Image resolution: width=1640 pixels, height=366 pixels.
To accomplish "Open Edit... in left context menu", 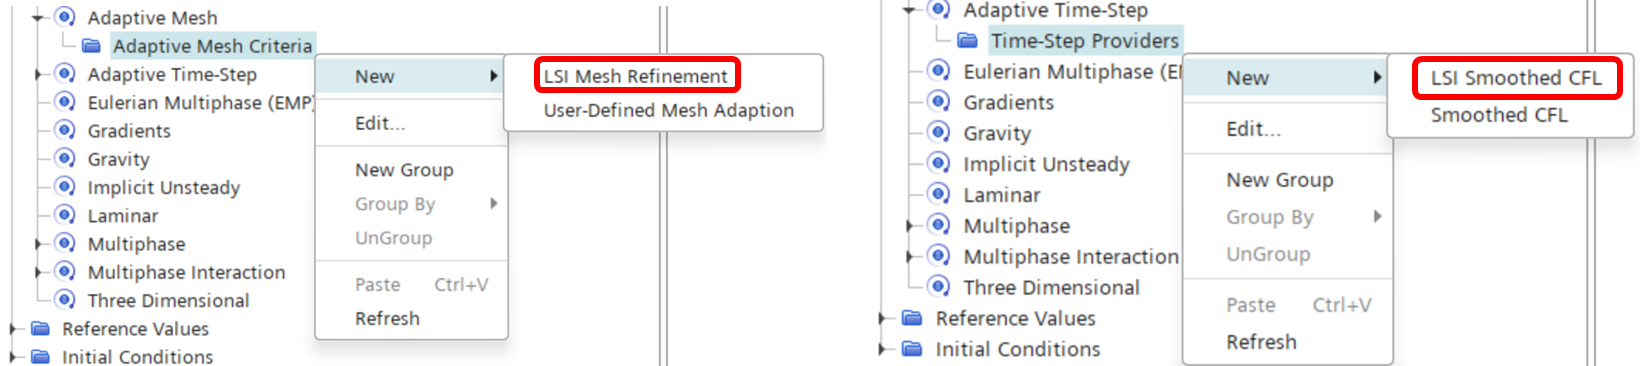I will [x=380, y=123].
